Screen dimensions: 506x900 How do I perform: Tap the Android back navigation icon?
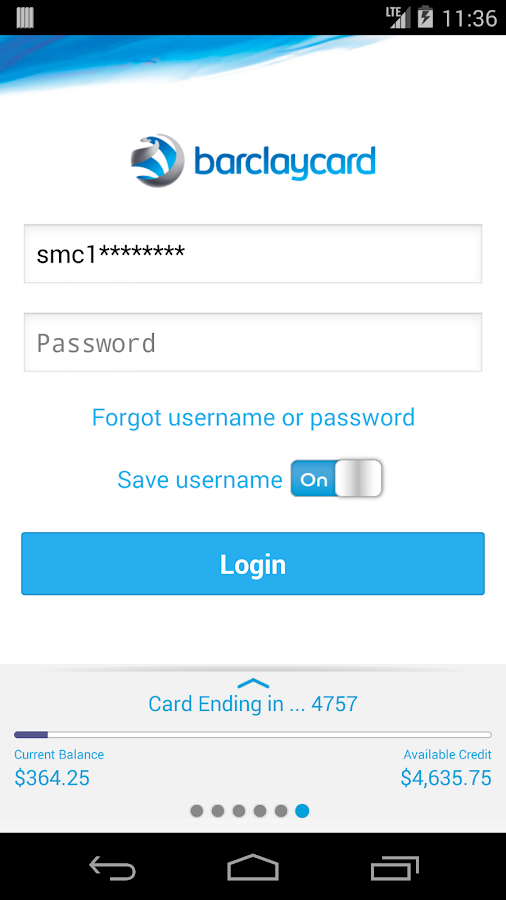pyautogui.click(x=112, y=867)
